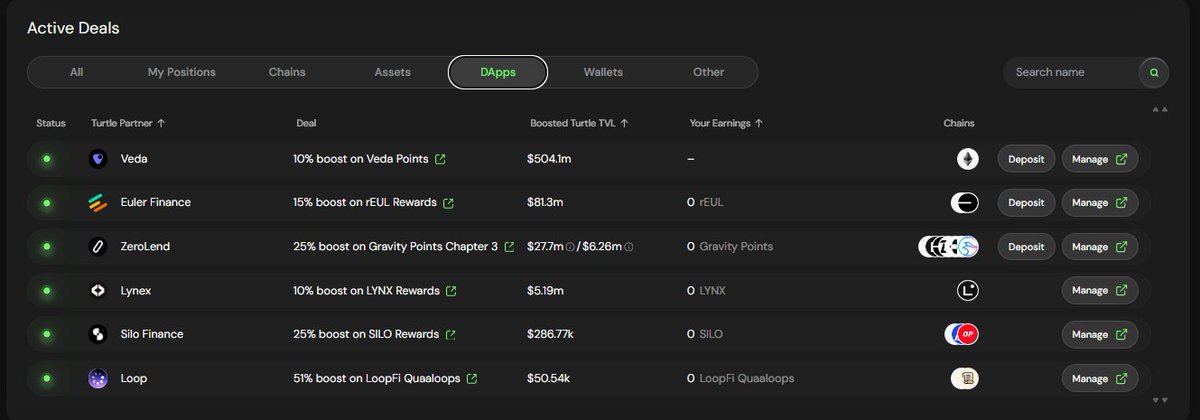
Task: Click the green status dot for ZeroLend
Action: coord(46,246)
